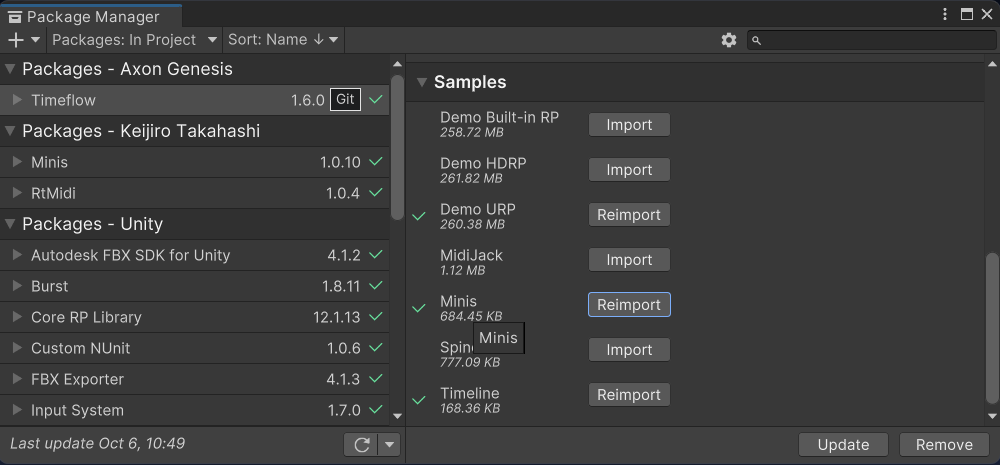1000x465 pixels.
Task: Open the three-dot window options menu
Action: tap(945, 14)
